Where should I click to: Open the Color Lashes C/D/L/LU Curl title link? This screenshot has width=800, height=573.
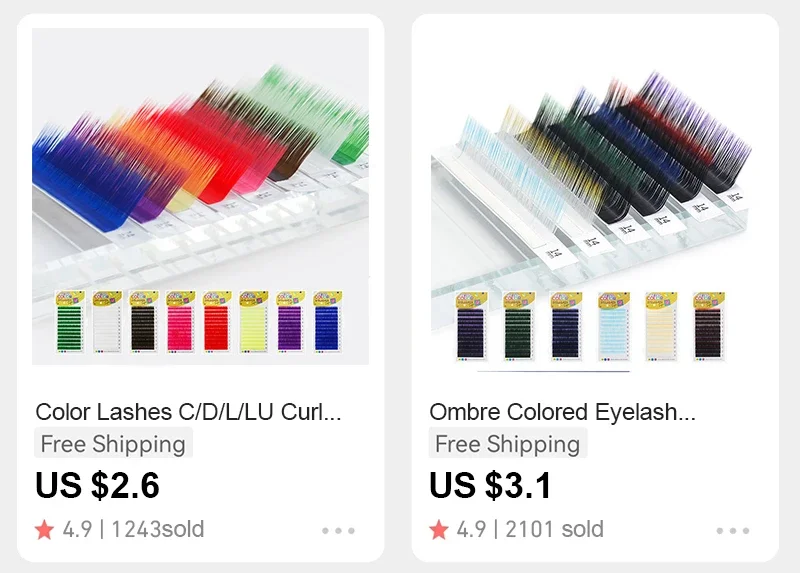pyautogui.click(x=188, y=412)
